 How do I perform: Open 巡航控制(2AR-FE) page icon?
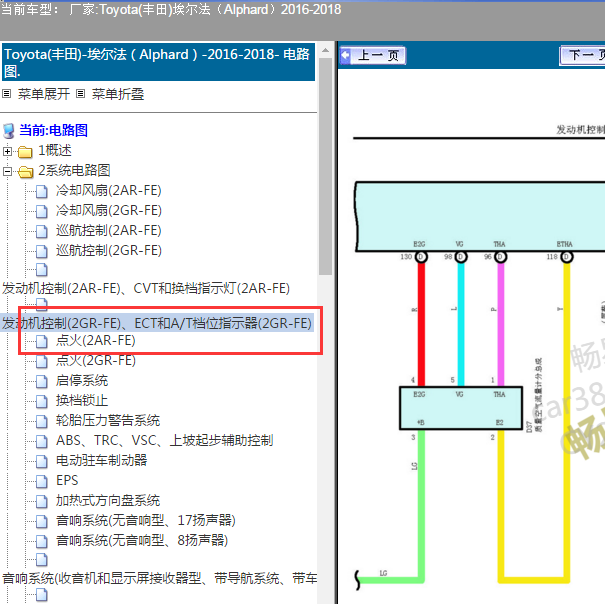(42, 231)
